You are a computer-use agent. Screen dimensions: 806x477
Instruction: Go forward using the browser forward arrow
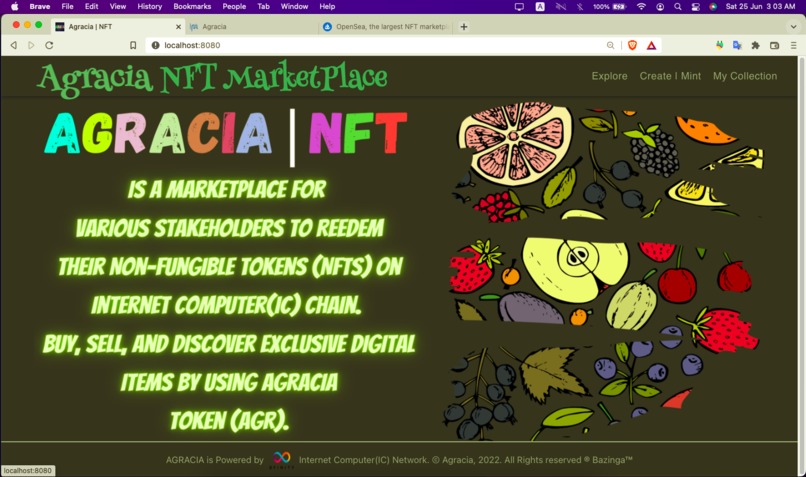(31, 45)
